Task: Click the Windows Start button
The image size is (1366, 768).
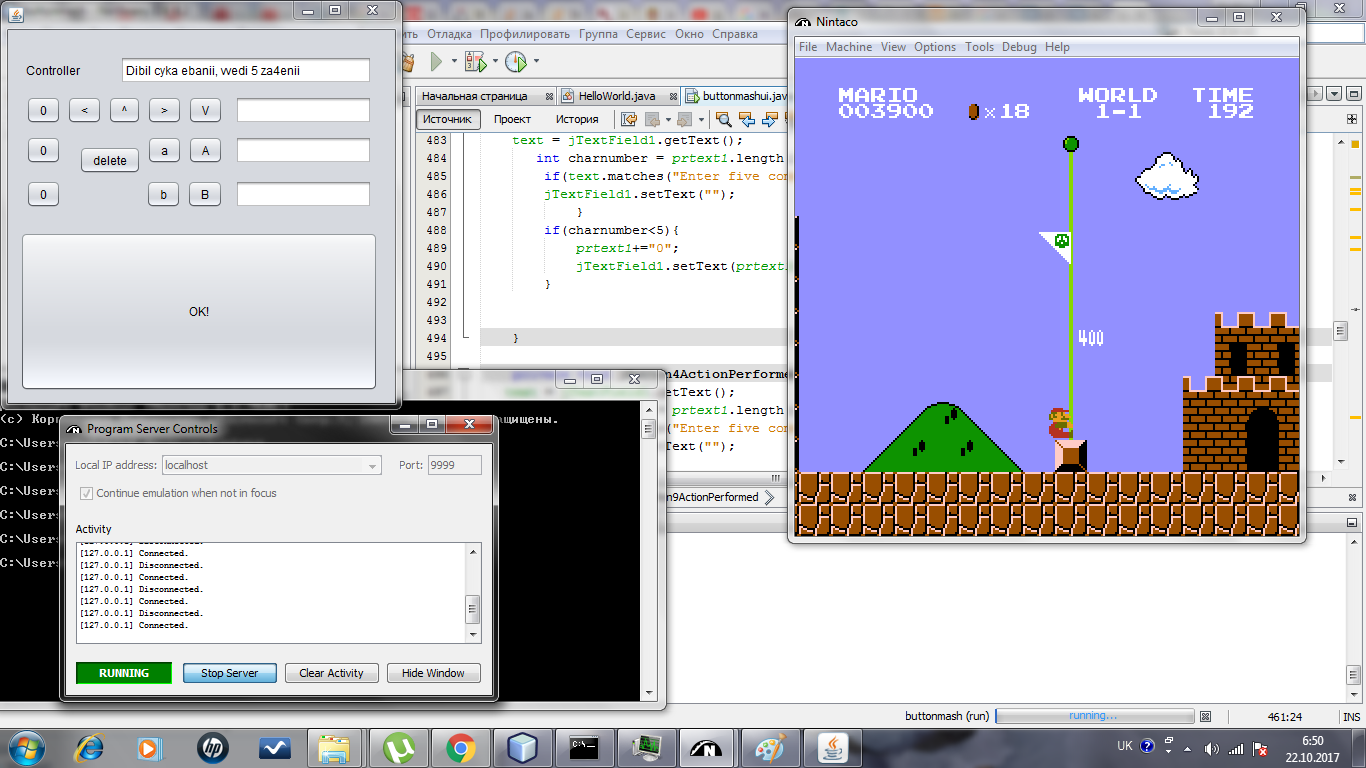Action: 27,747
